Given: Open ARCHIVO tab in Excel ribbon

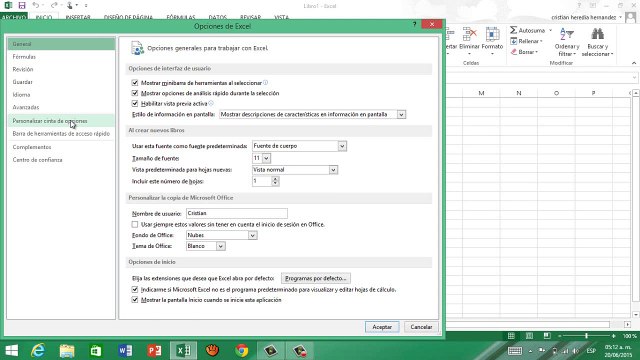Looking at the screenshot, I should pyautogui.click(x=14, y=17).
